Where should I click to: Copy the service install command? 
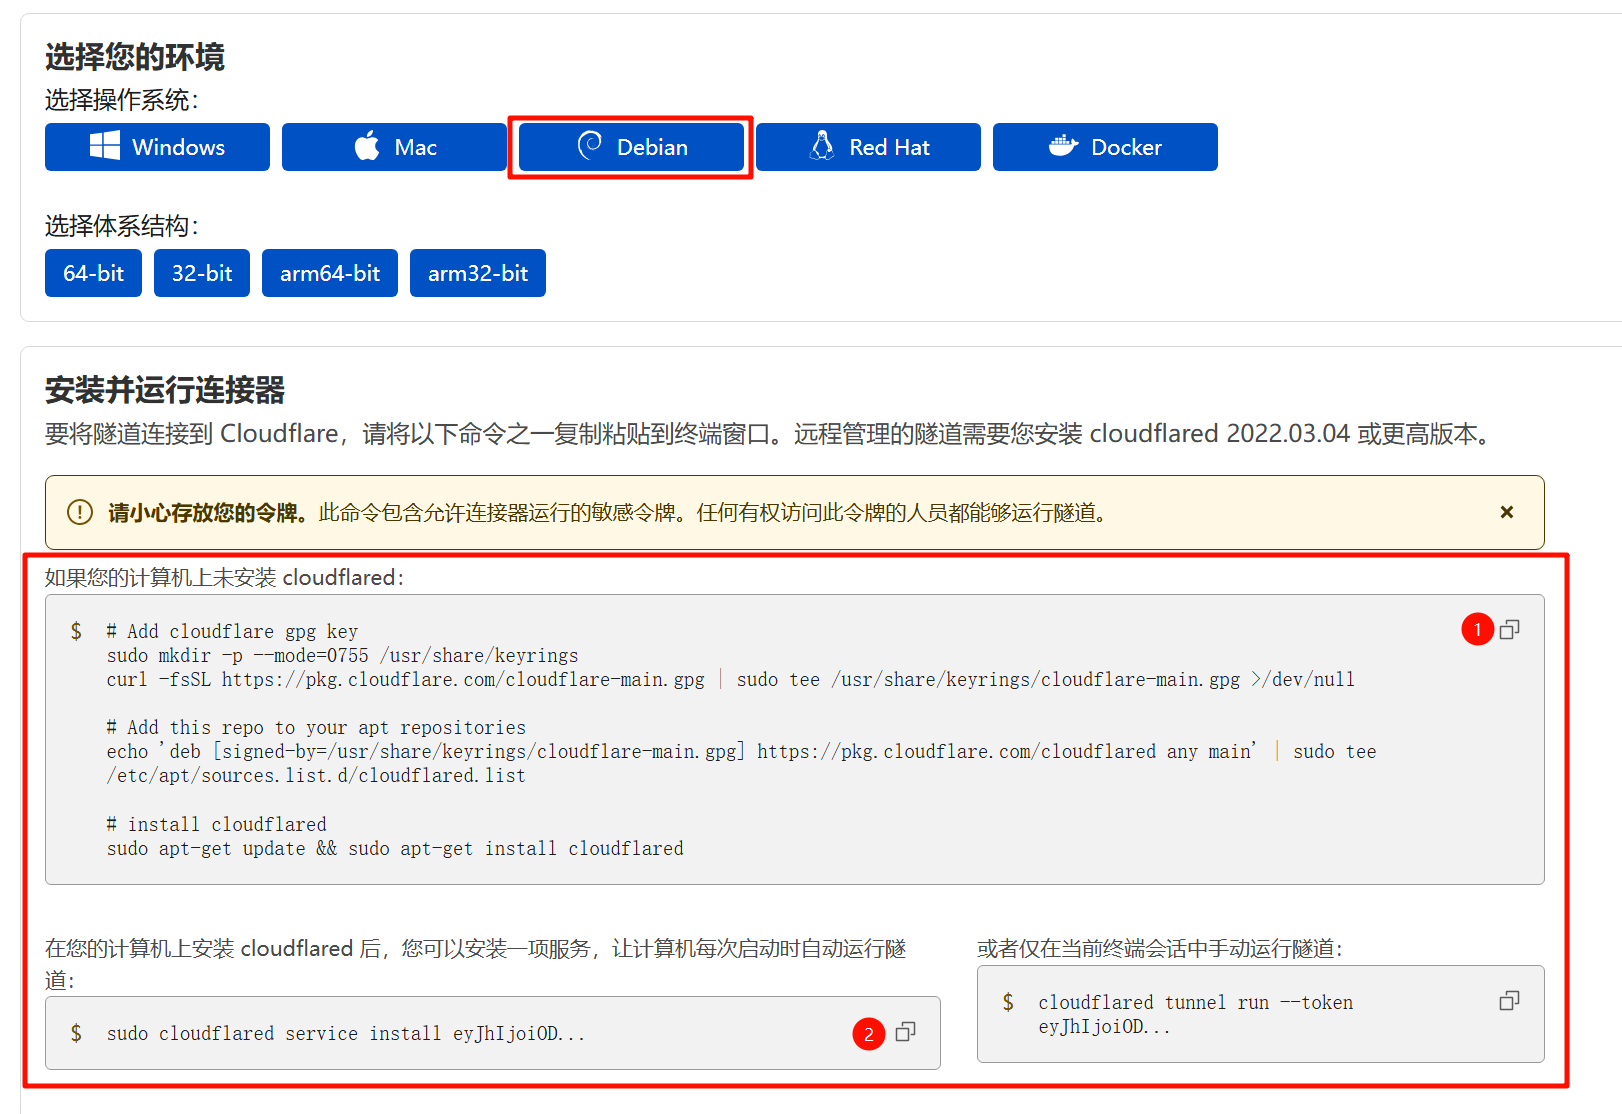click(x=905, y=1033)
